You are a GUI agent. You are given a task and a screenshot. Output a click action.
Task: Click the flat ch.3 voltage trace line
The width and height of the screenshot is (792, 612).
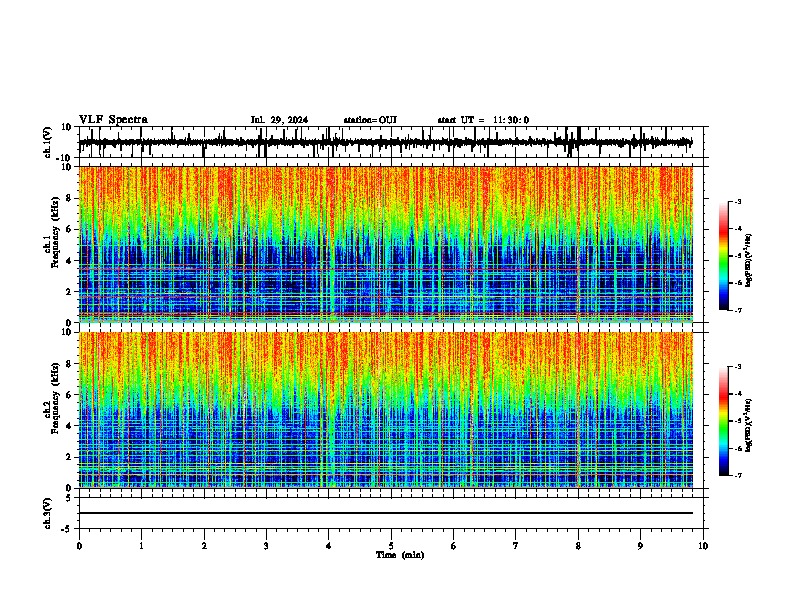coord(386,513)
